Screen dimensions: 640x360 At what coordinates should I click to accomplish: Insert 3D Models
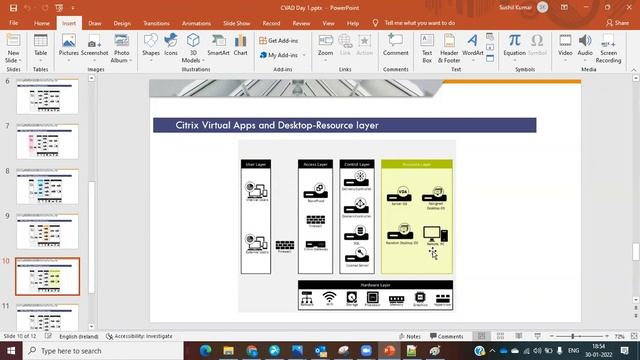click(x=193, y=48)
